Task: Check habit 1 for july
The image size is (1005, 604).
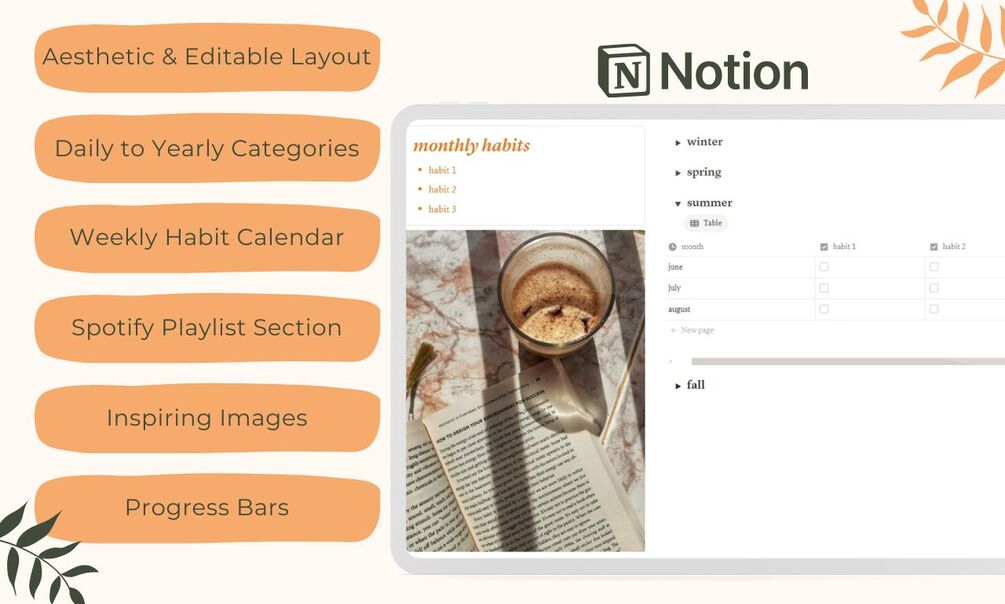Action: coord(824,288)
